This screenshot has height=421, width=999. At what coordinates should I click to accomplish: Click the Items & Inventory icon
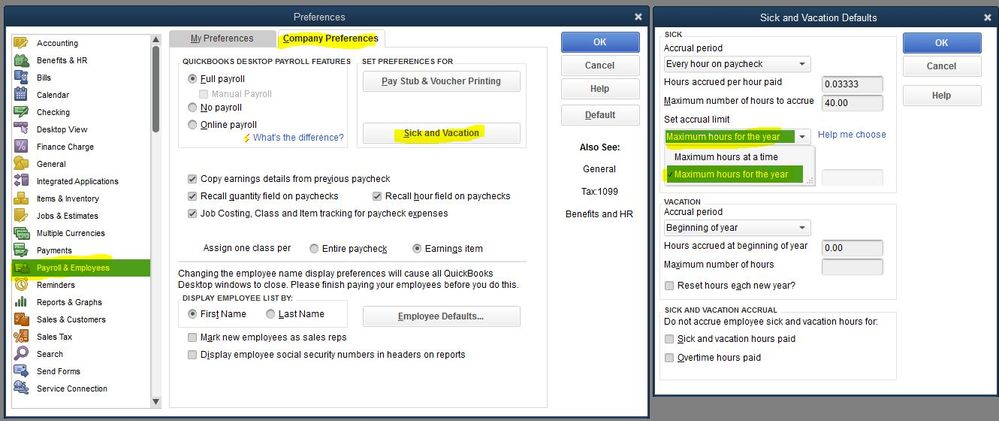tap(21, 198)
